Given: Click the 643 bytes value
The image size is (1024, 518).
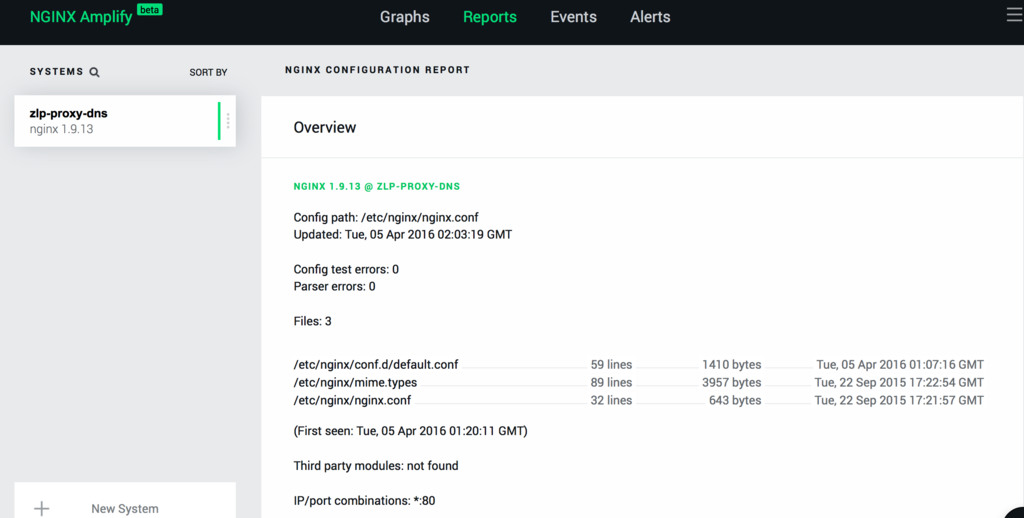Looking at the screenshot, I should pyautogui.click(x=735, y=400).
